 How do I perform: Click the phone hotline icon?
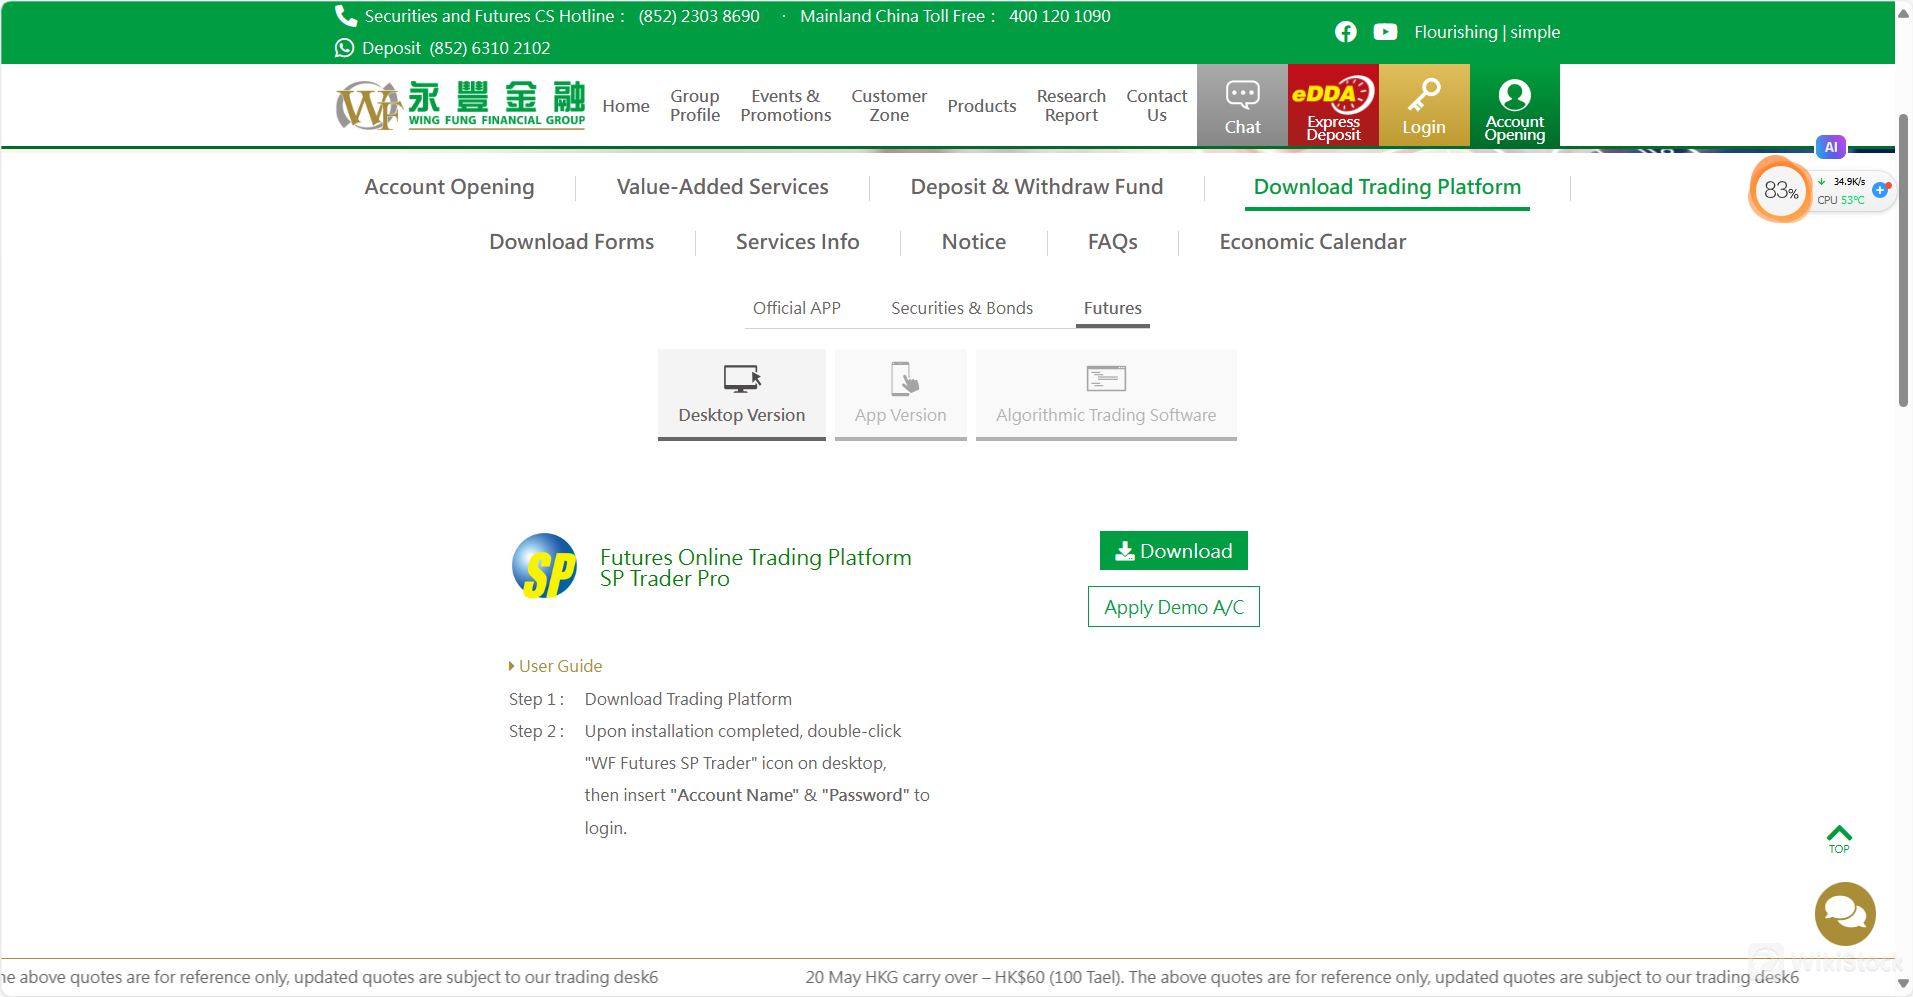[346, 16]
